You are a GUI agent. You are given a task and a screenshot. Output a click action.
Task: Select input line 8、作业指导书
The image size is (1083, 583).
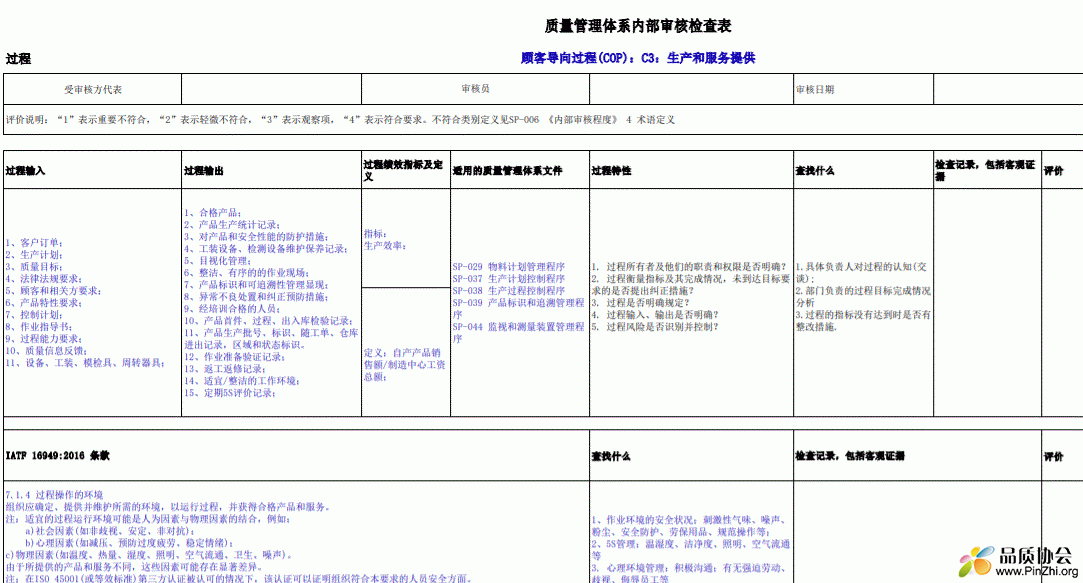coord(39,327)
